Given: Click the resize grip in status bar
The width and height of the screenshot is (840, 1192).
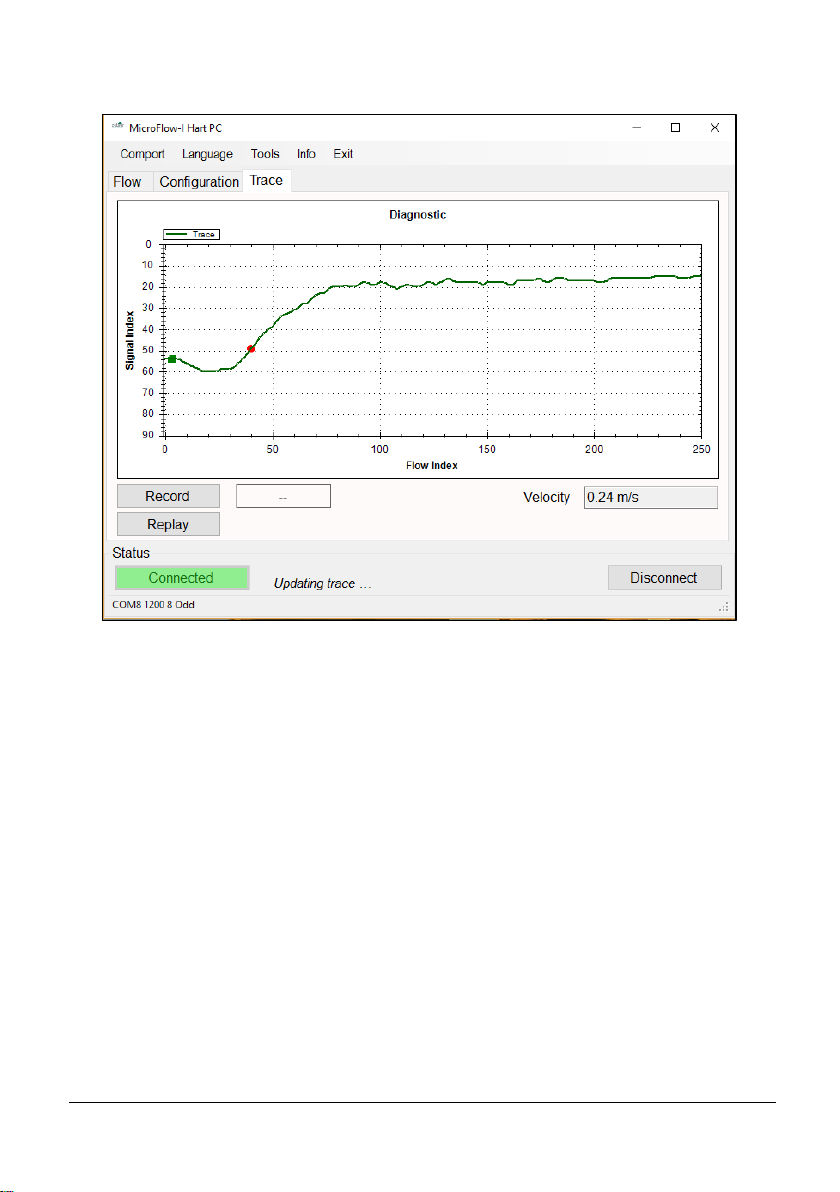Looking at the screenshot, I should (724, 607).
